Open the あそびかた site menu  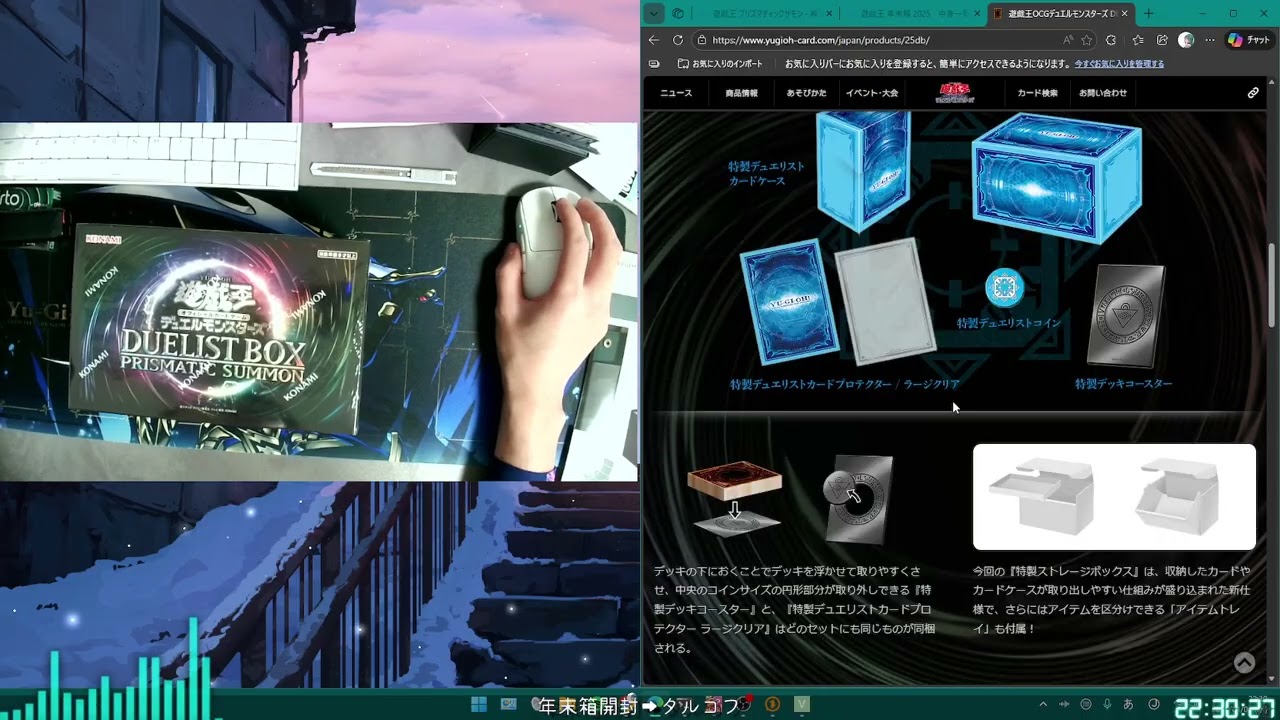tap(806, 93)
